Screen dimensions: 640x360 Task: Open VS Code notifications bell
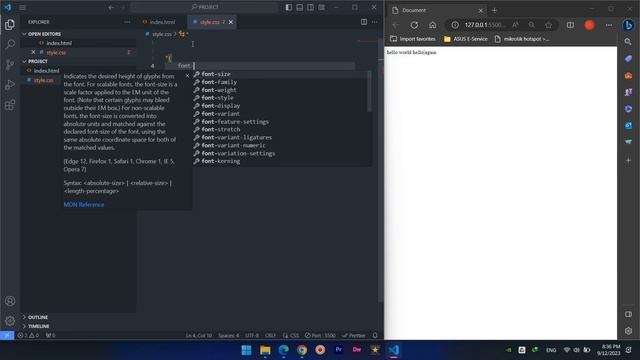[375, 335]
